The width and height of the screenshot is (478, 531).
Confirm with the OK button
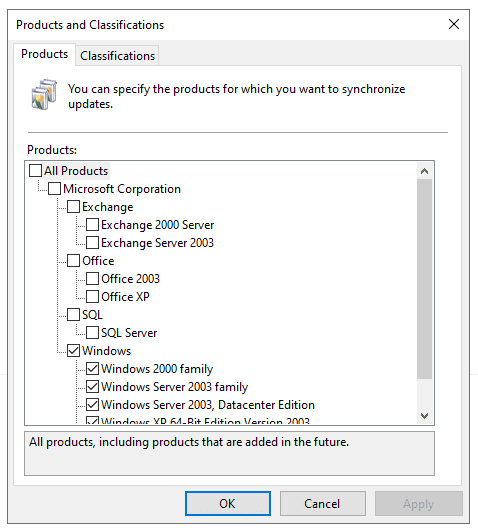click(x=228, y=504)
